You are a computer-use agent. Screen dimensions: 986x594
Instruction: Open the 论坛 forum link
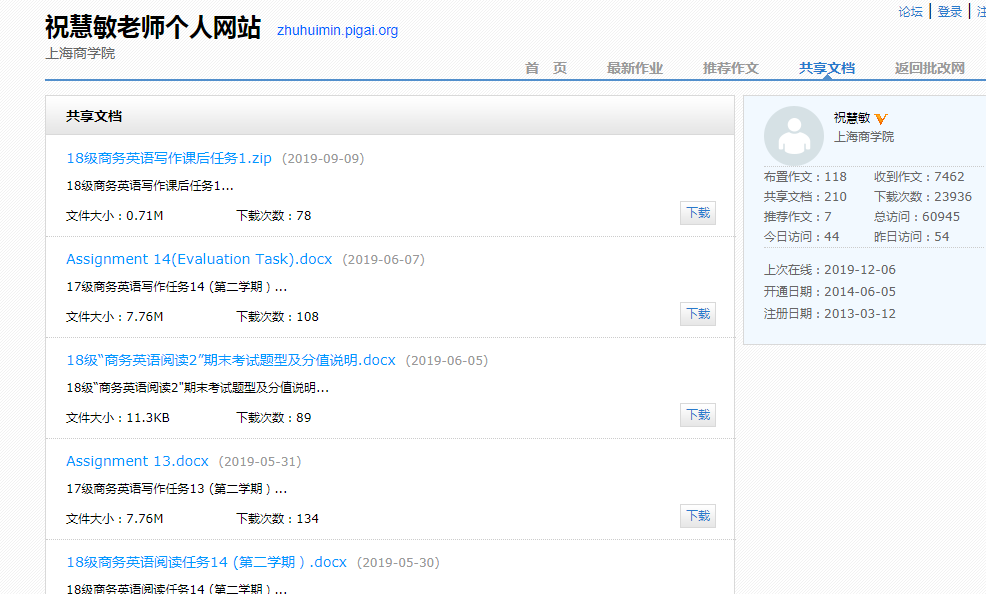tap(910, 12)
